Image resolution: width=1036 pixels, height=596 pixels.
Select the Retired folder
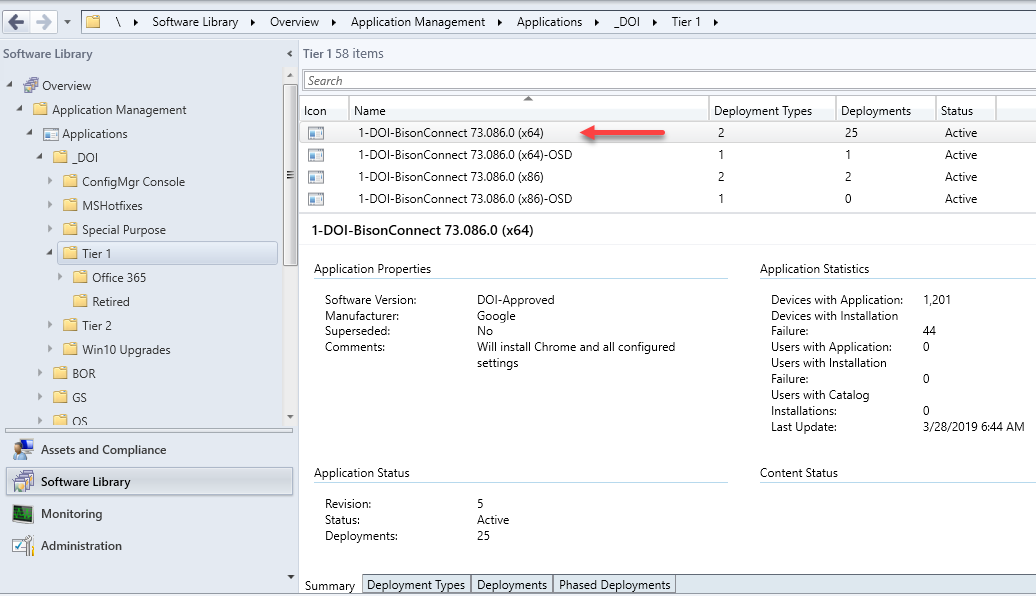pos(102,301)
